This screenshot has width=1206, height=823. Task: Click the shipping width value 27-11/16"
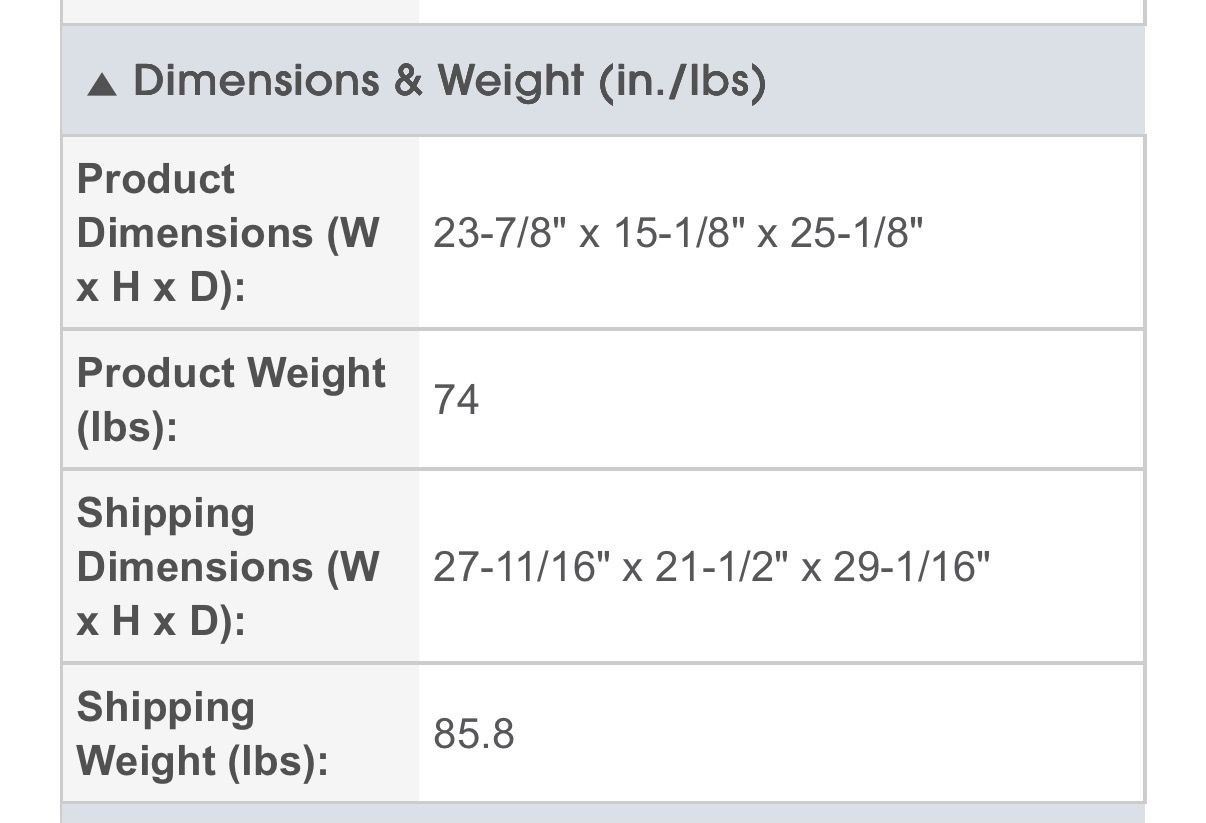[518, 567]
